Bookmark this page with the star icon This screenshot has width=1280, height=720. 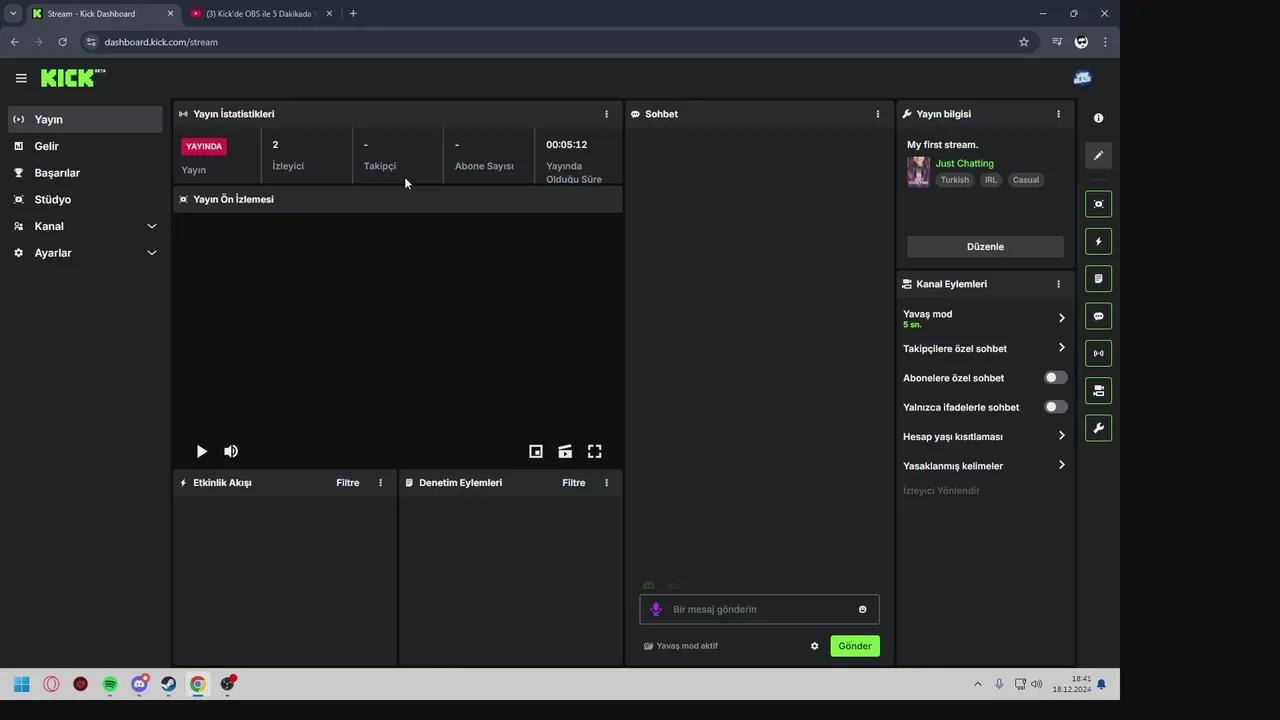1024,42
